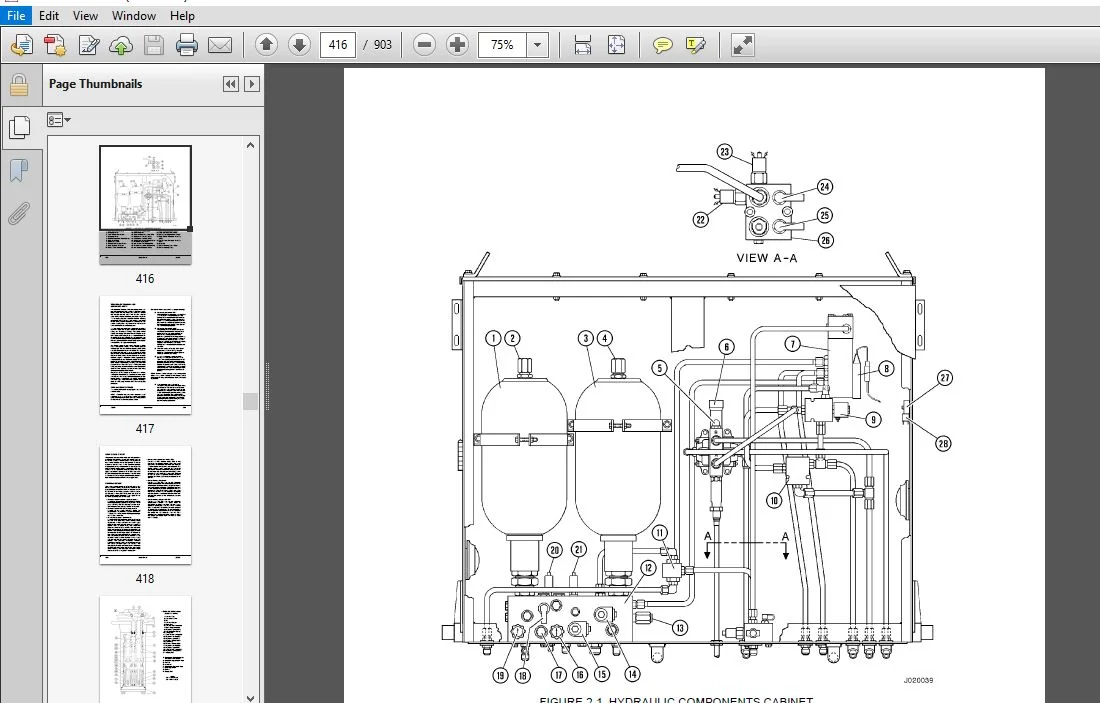Select page 416 thumbnail
Image resolution: width=1100 pixels, height=703 pixels.
pos(145,205)
